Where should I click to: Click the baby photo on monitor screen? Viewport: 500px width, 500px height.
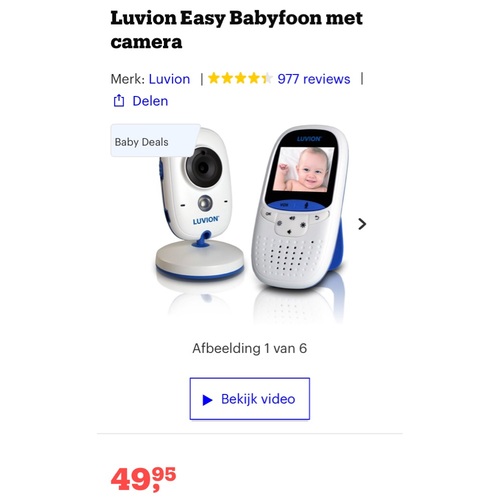304,170
